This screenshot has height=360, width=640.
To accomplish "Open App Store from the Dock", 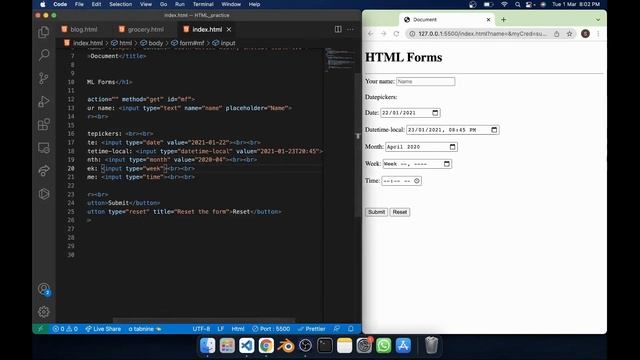I will (x=403, y=346).
